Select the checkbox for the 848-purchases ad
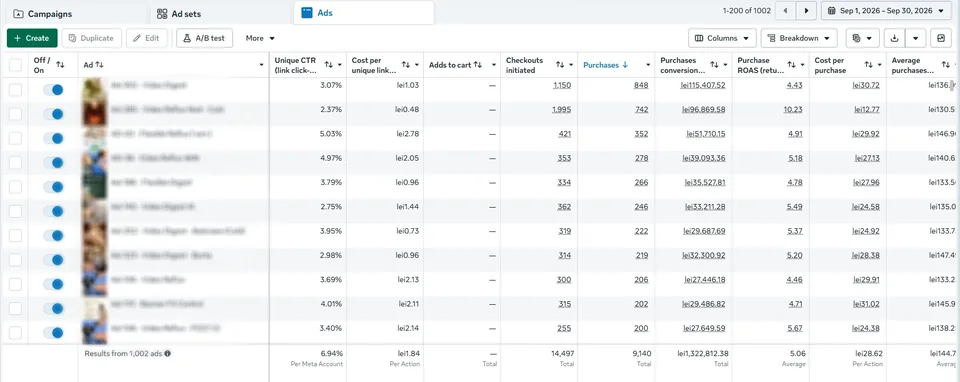 [15, 90]
